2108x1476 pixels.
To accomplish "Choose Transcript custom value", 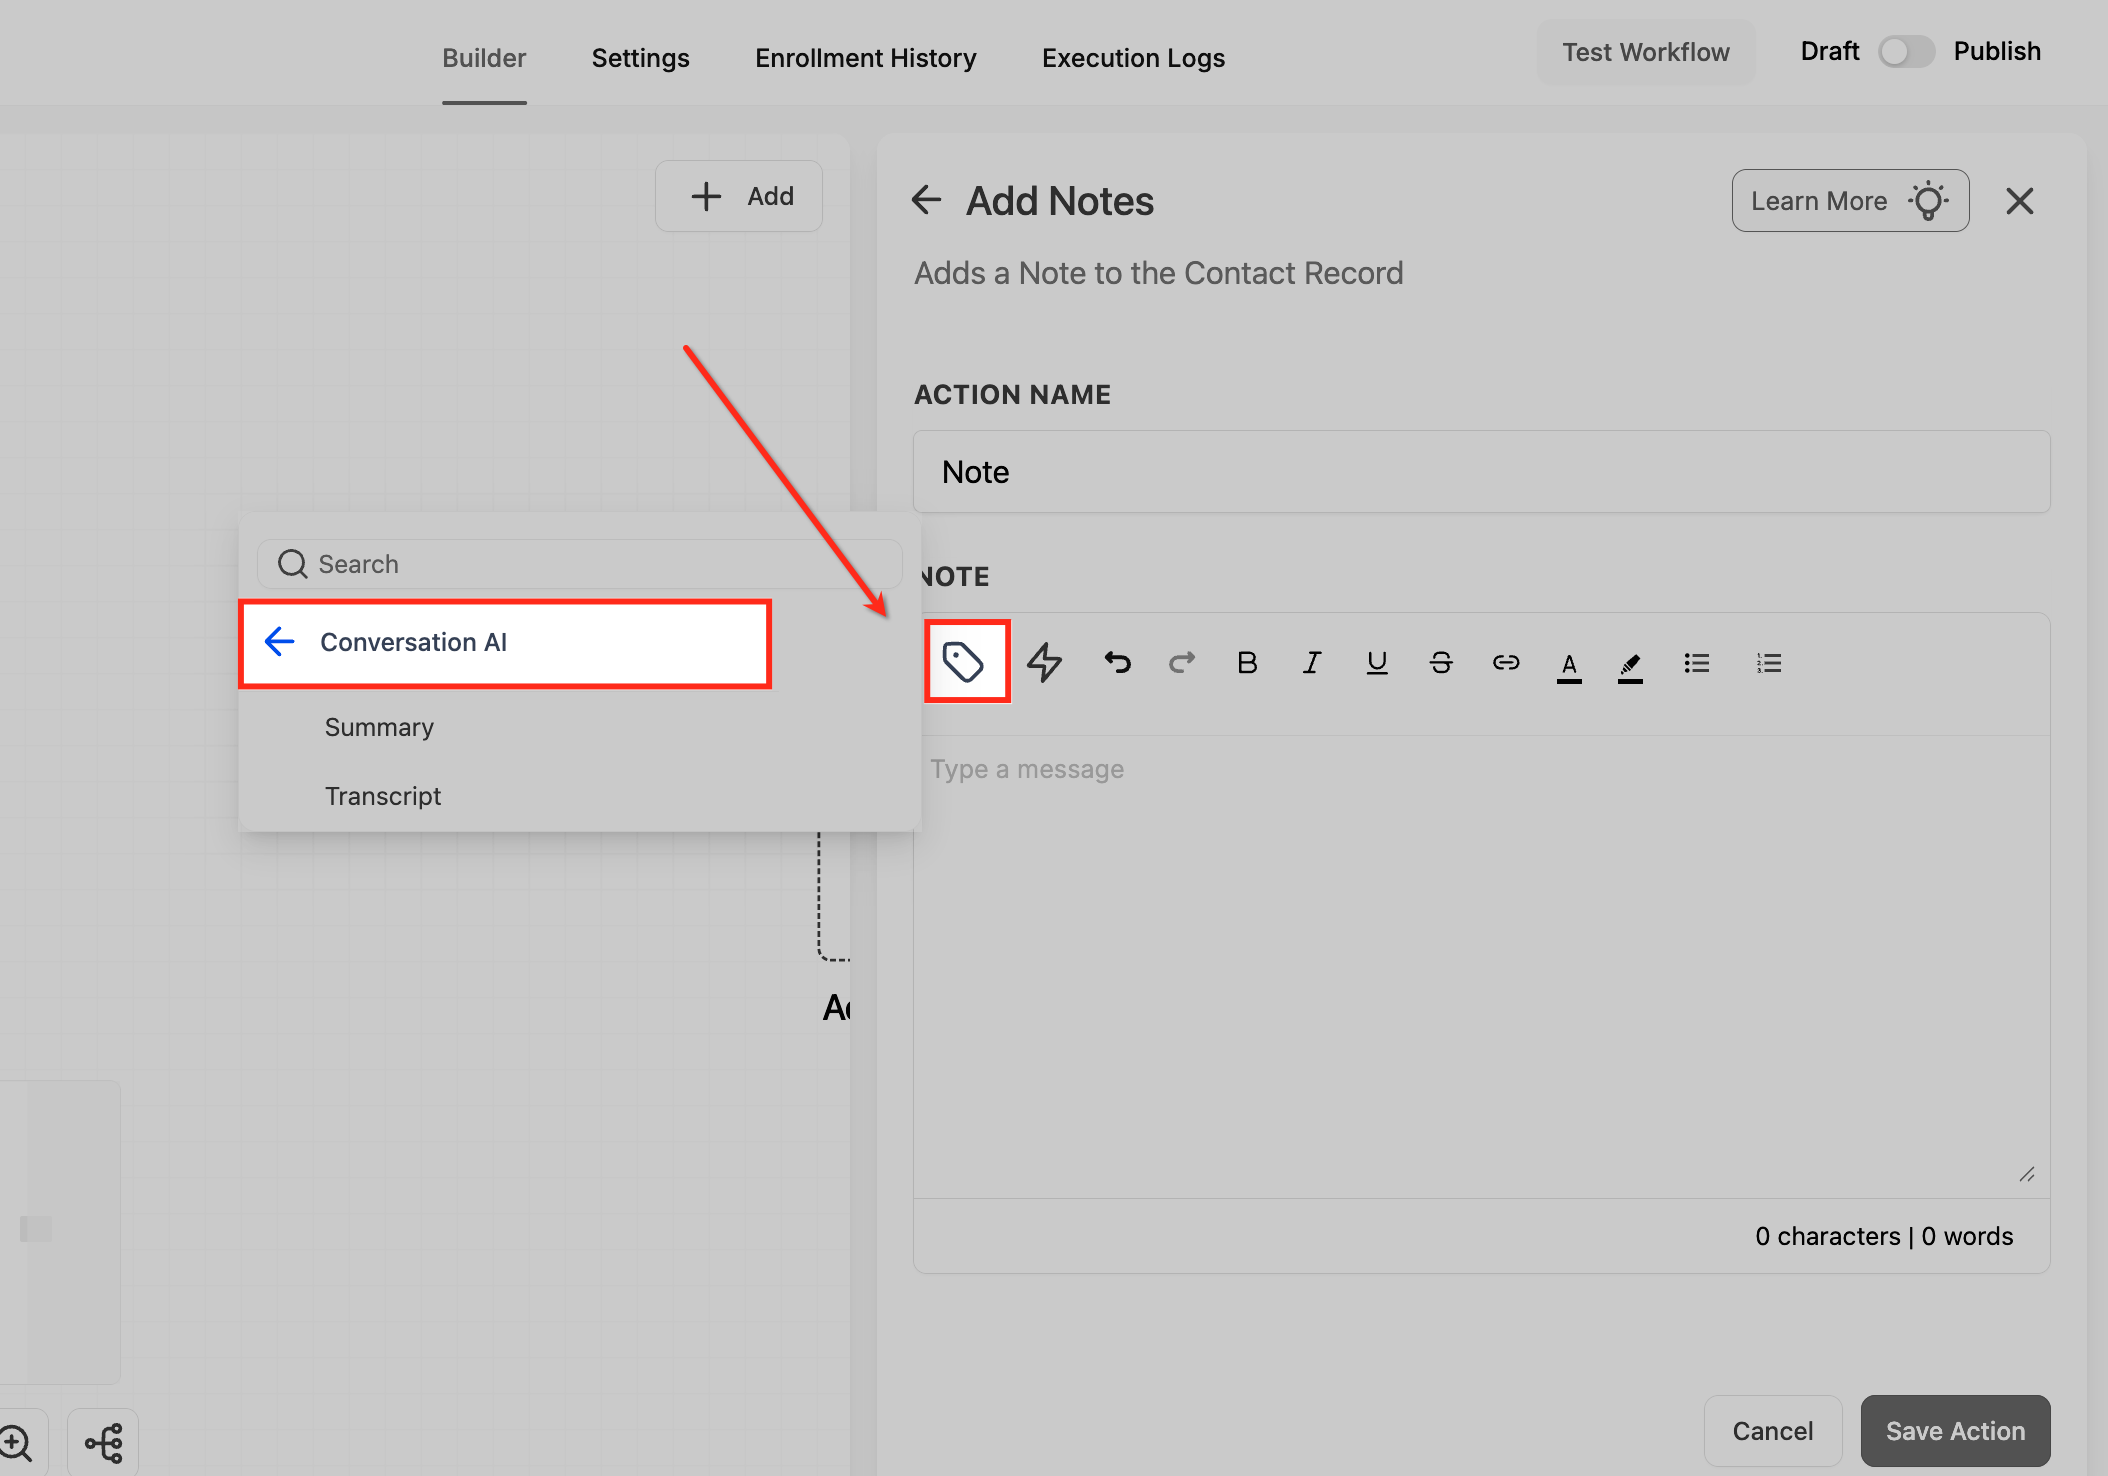I will coord(383,796).
